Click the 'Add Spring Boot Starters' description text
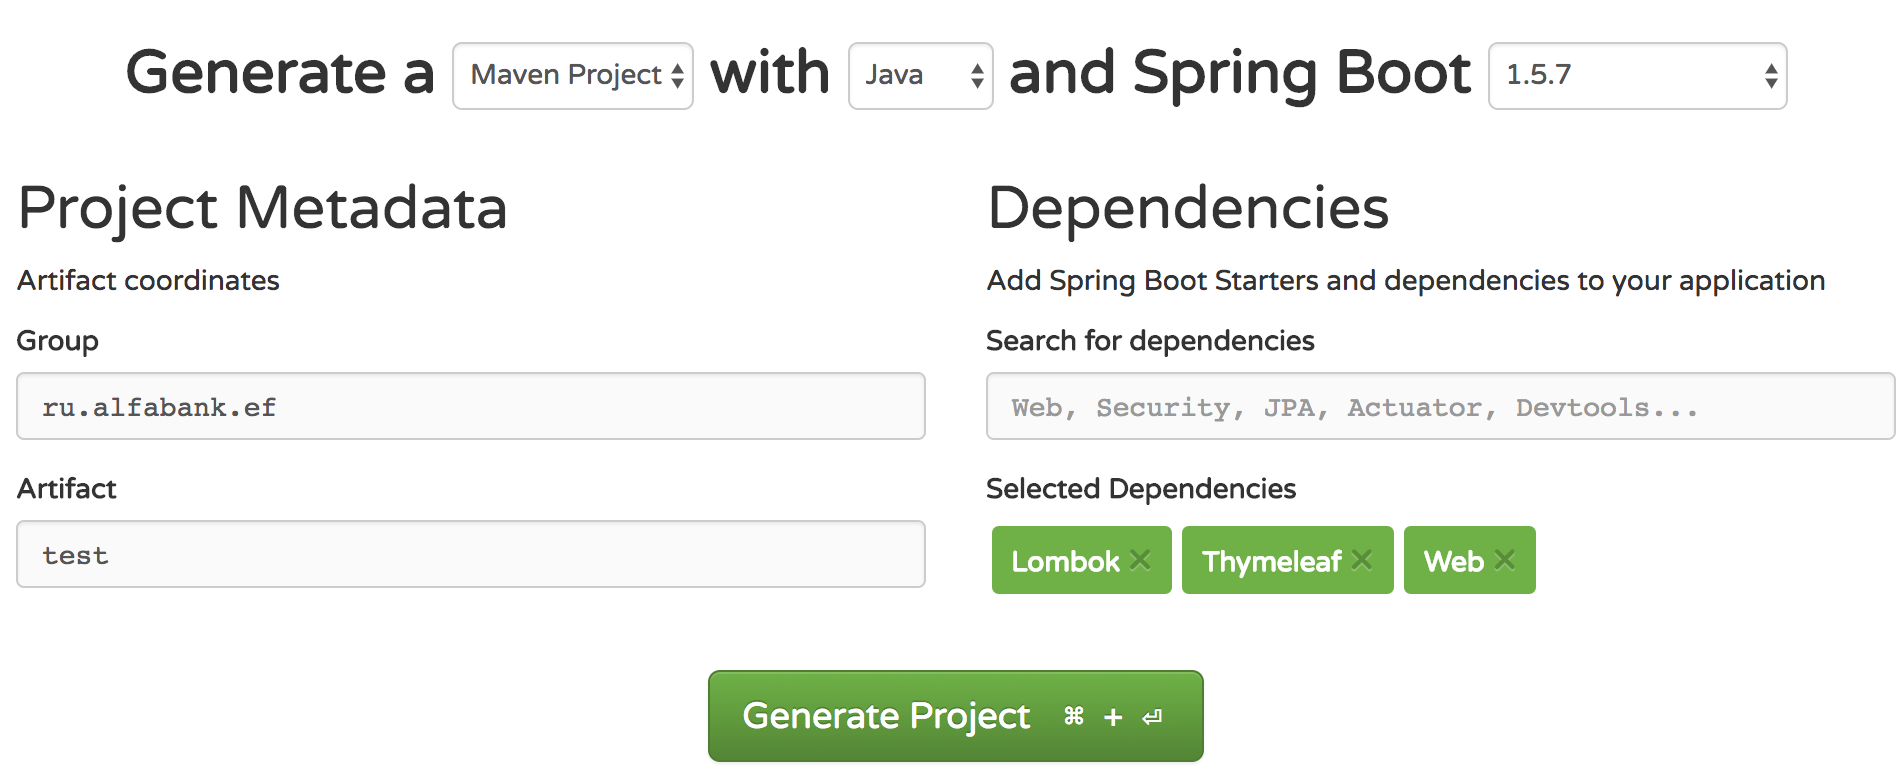Viewport: 1900px width, 780px height. pos(1406,281)
